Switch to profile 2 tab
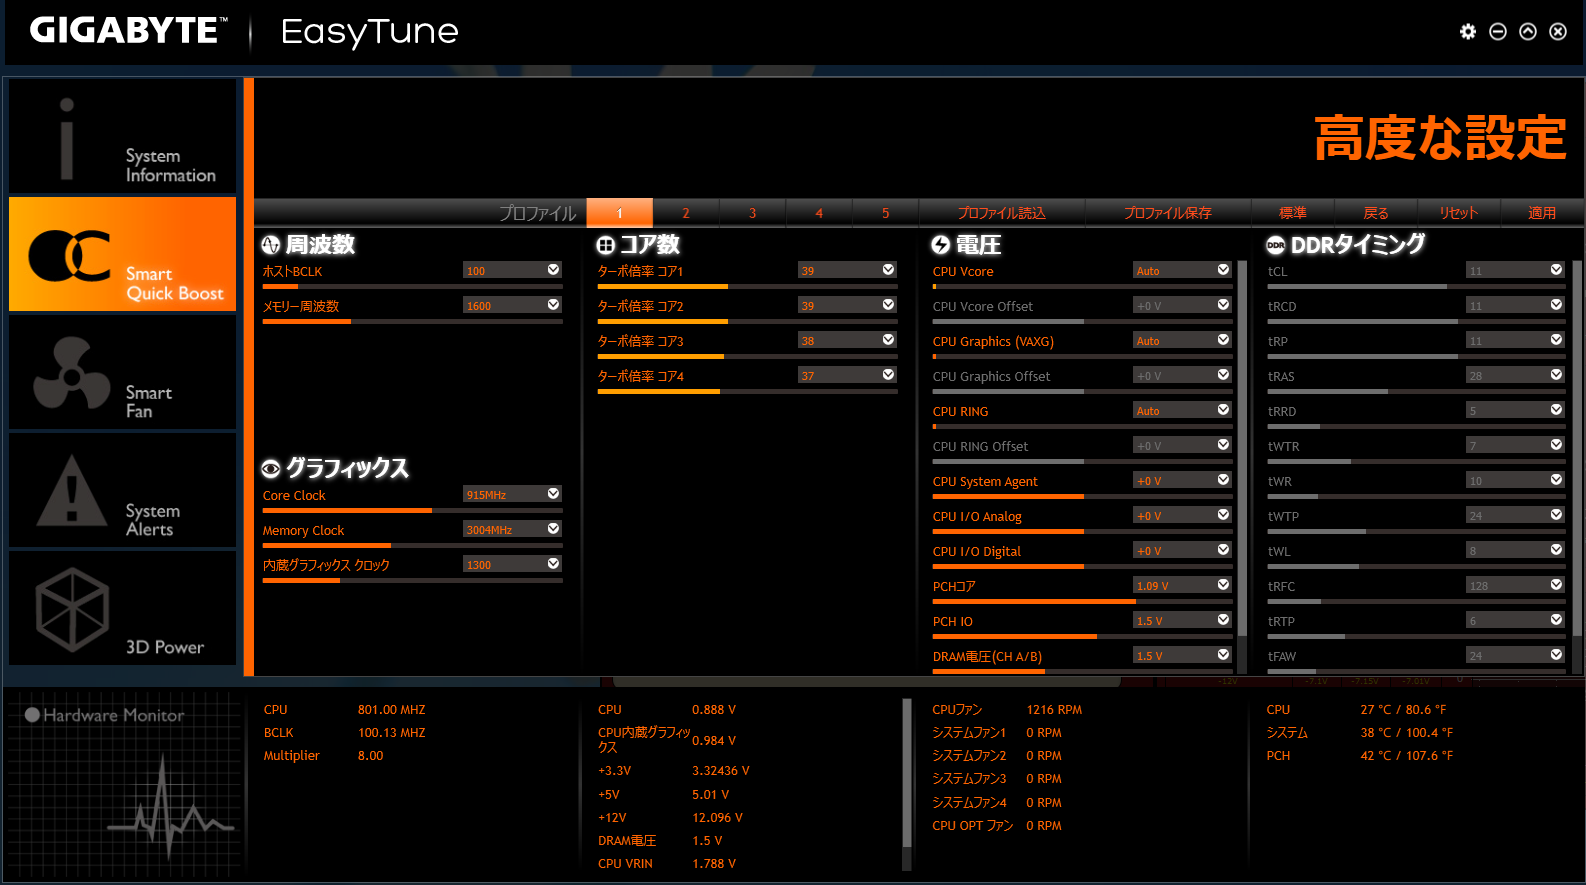 686,213
